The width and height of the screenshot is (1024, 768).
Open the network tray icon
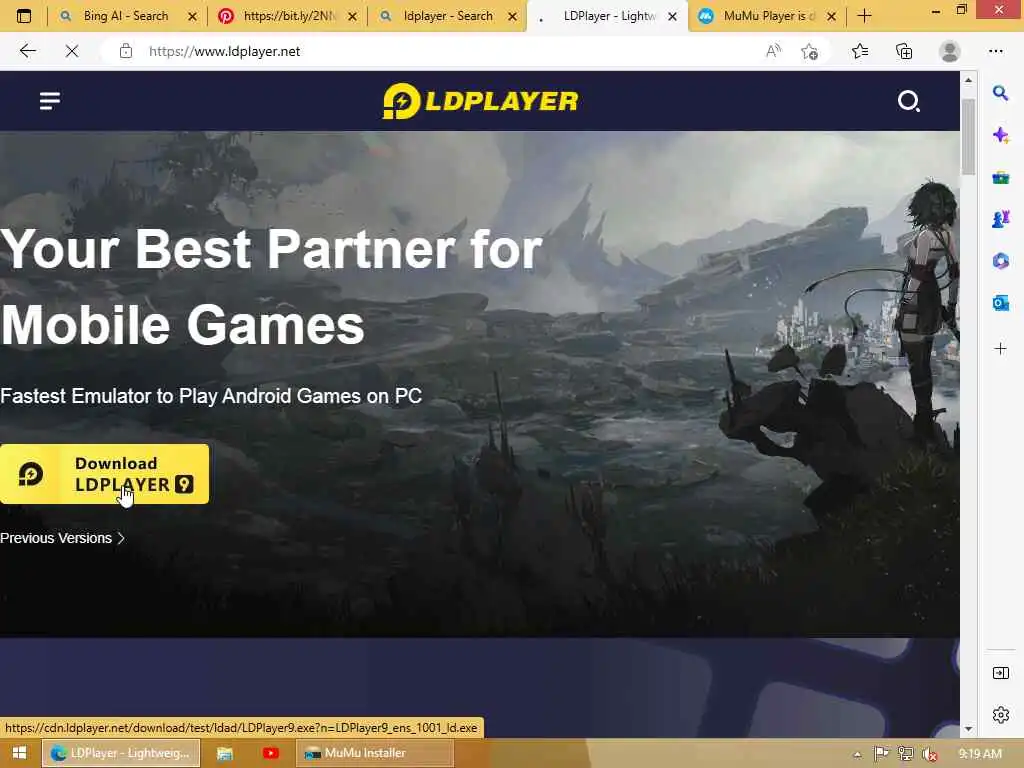pyautogui.click(x=905, y=754)
